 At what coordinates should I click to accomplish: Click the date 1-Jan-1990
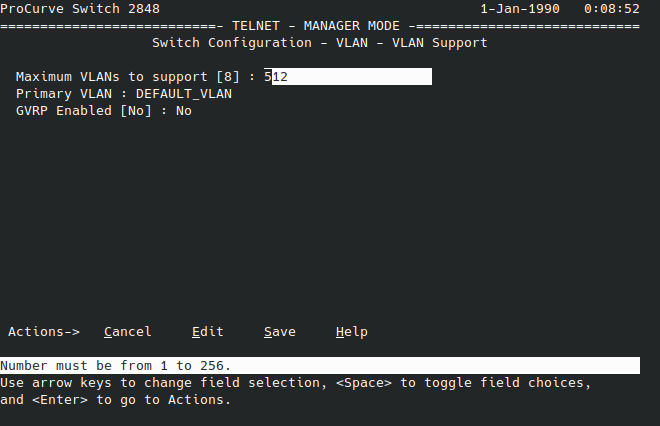pyautogui.click(x=520, y=9)
